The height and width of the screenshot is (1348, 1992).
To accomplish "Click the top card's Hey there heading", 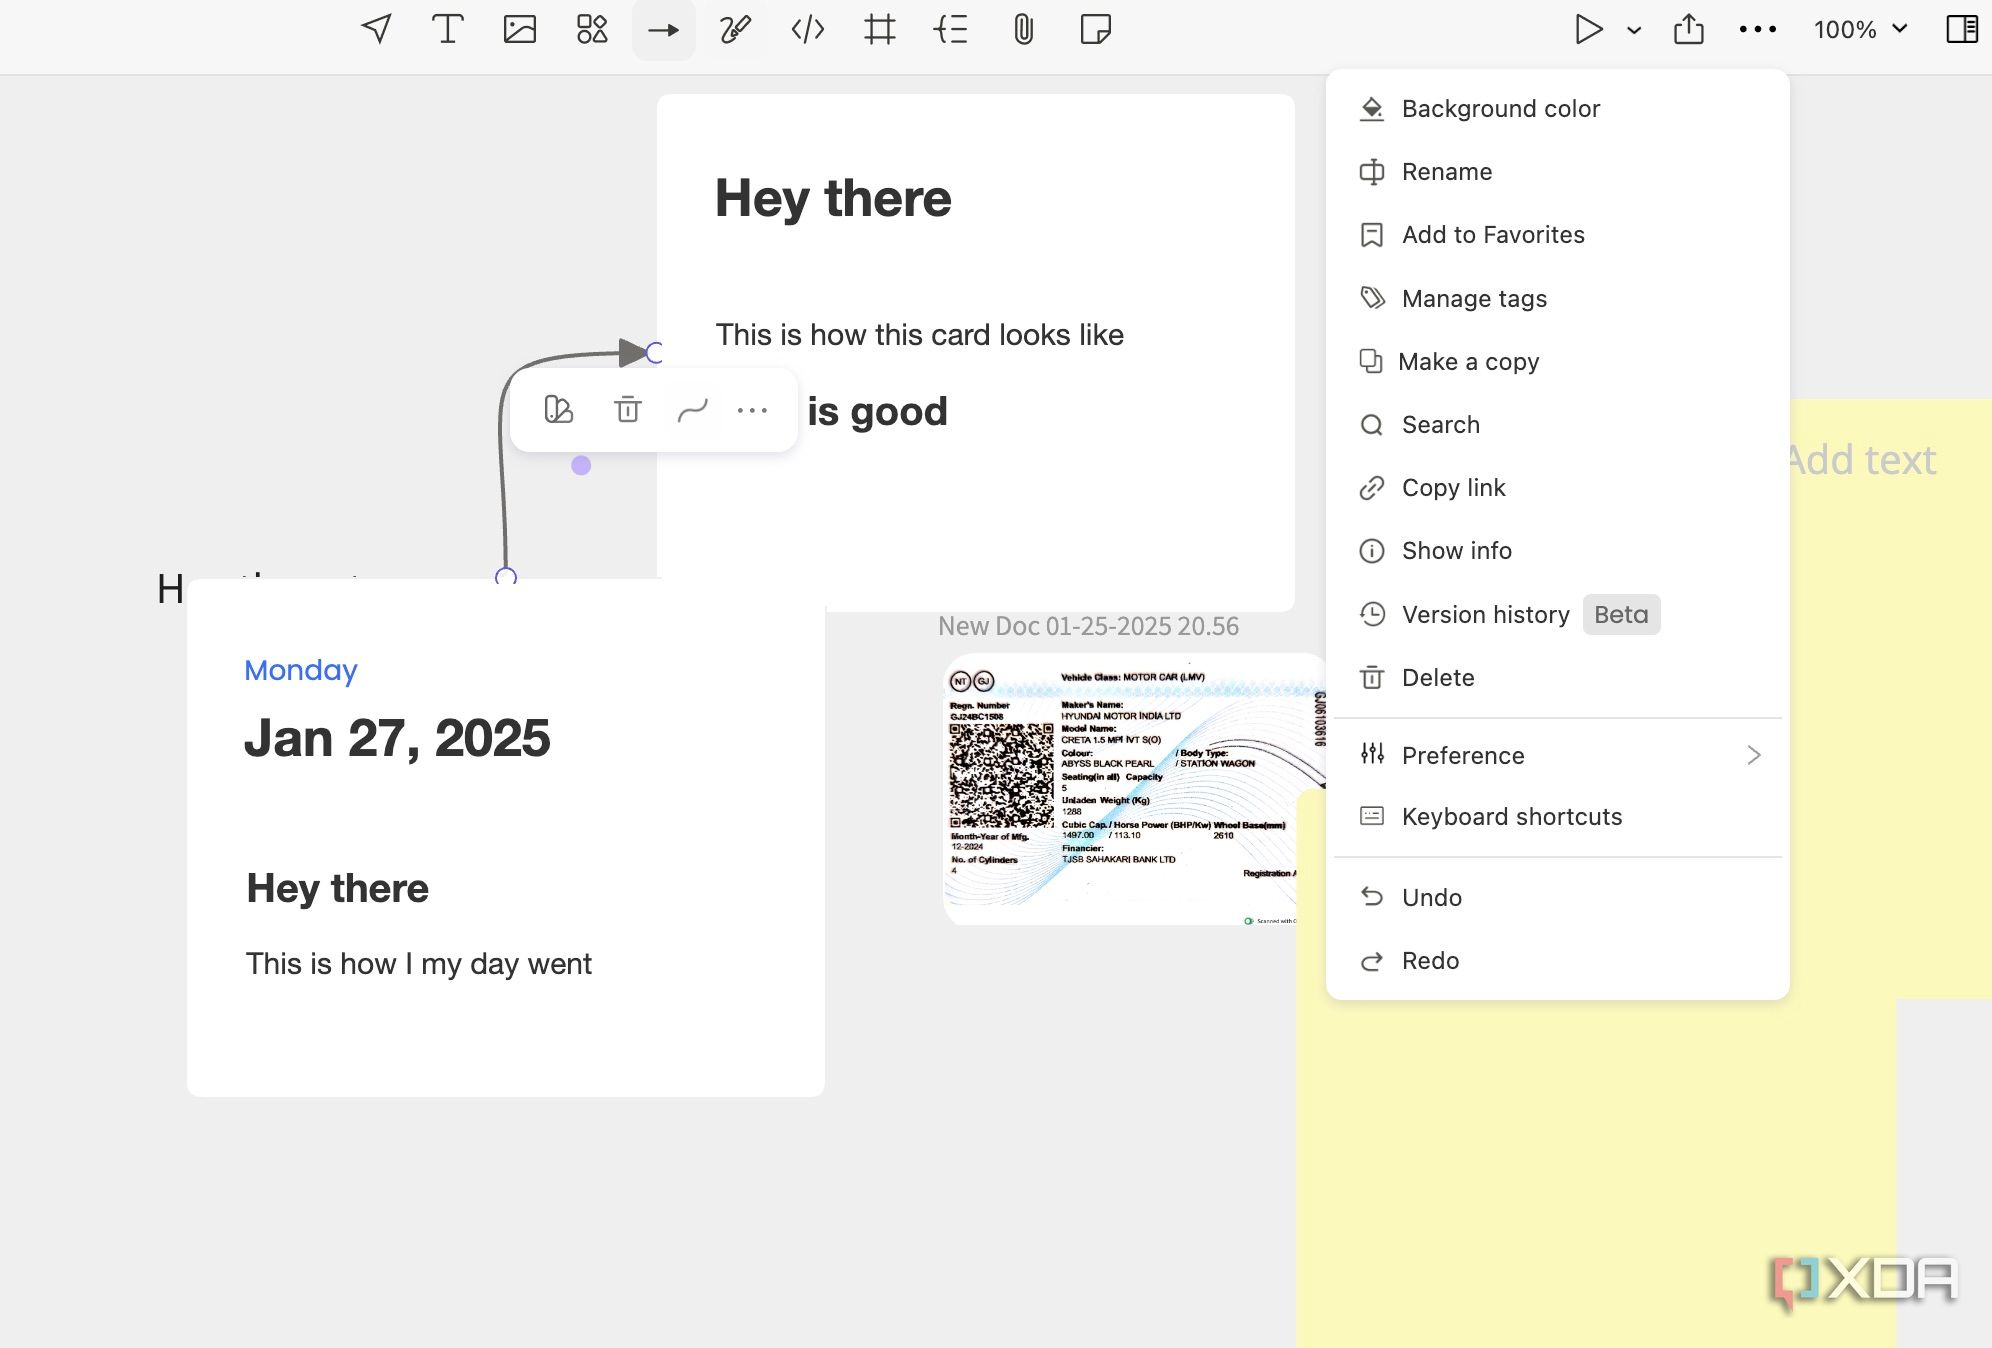I will coord(833,198).
